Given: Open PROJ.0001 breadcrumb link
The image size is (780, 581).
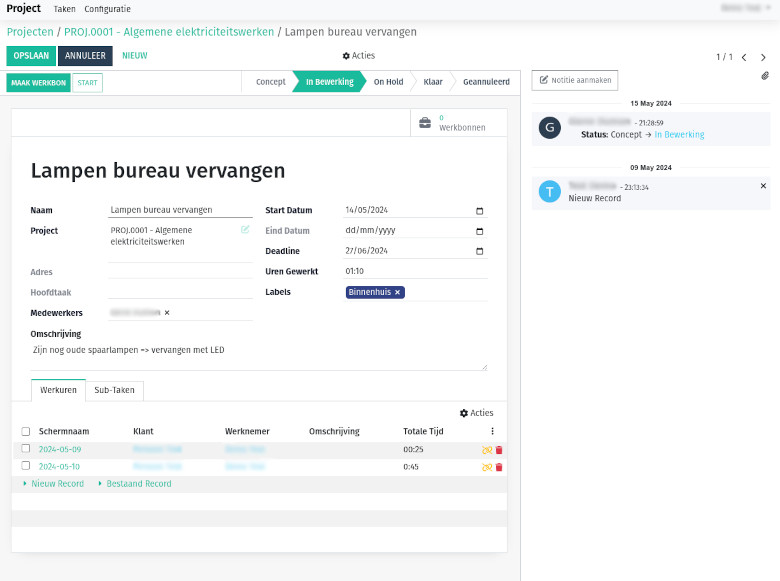Looking at the screenshot, I should [169, 32].
